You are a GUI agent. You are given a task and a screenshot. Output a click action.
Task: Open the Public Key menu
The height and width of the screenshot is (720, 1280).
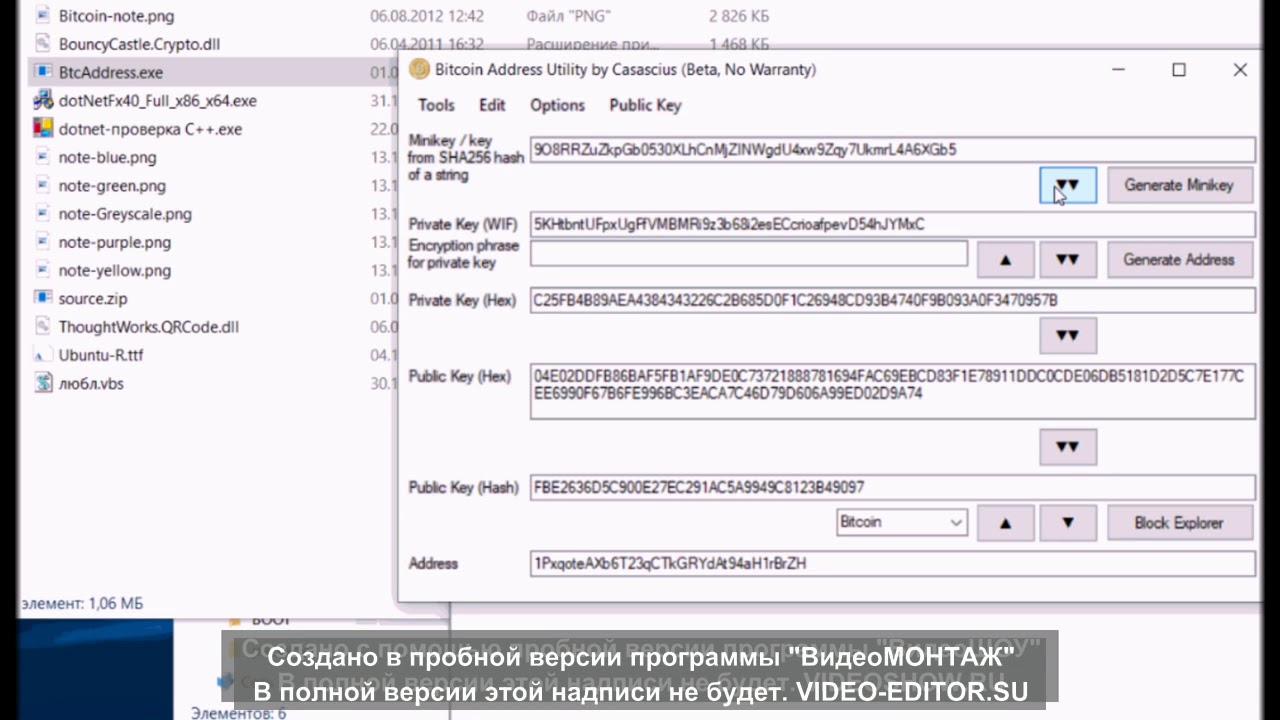[645, 105]
